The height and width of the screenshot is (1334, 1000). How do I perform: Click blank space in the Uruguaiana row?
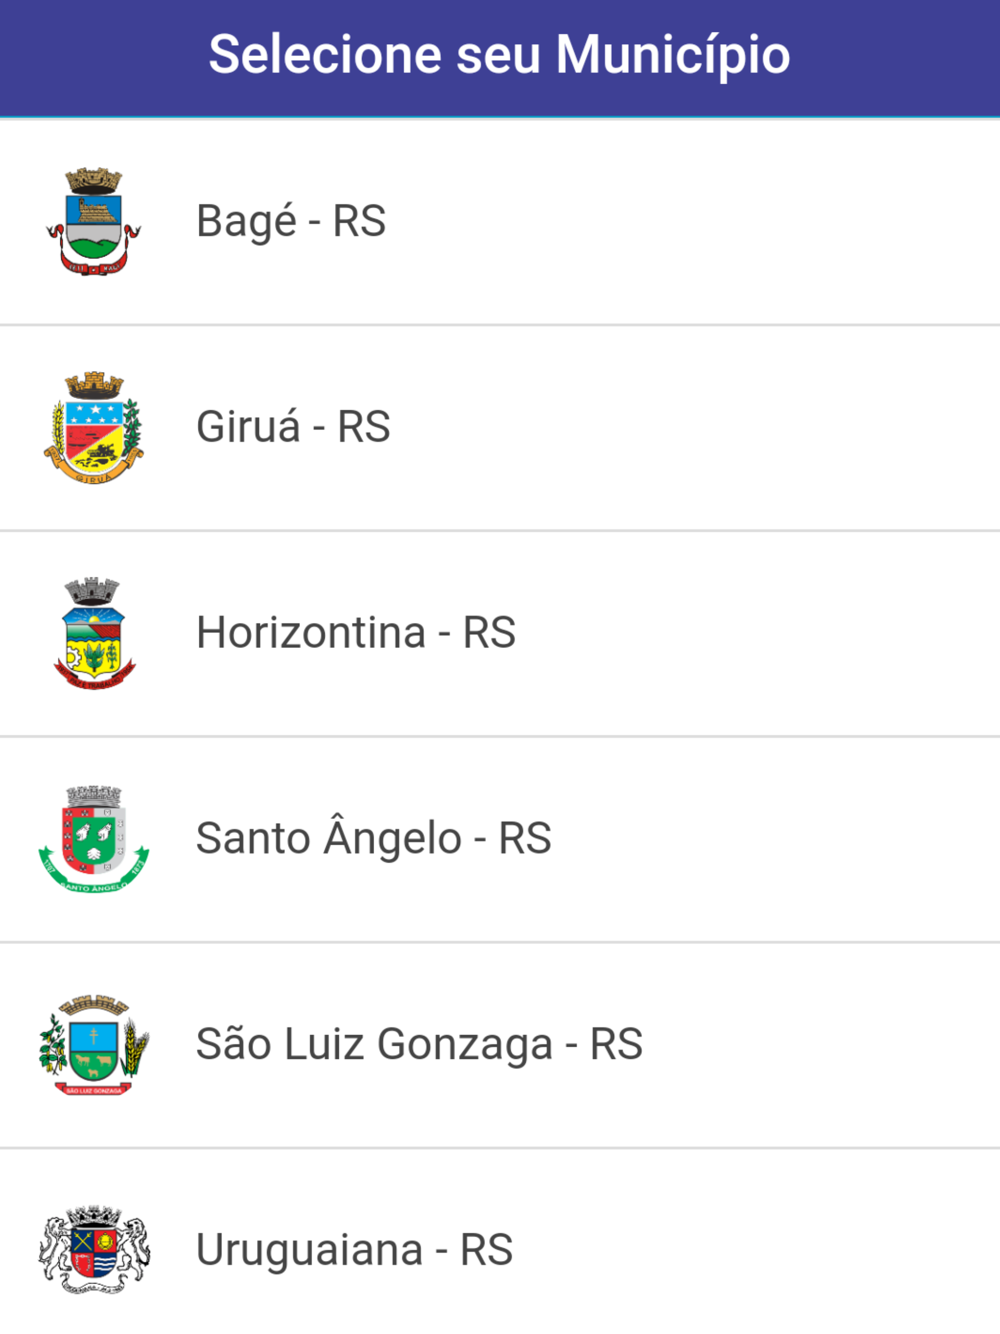pyautogui.click(x=760, y=1250)
